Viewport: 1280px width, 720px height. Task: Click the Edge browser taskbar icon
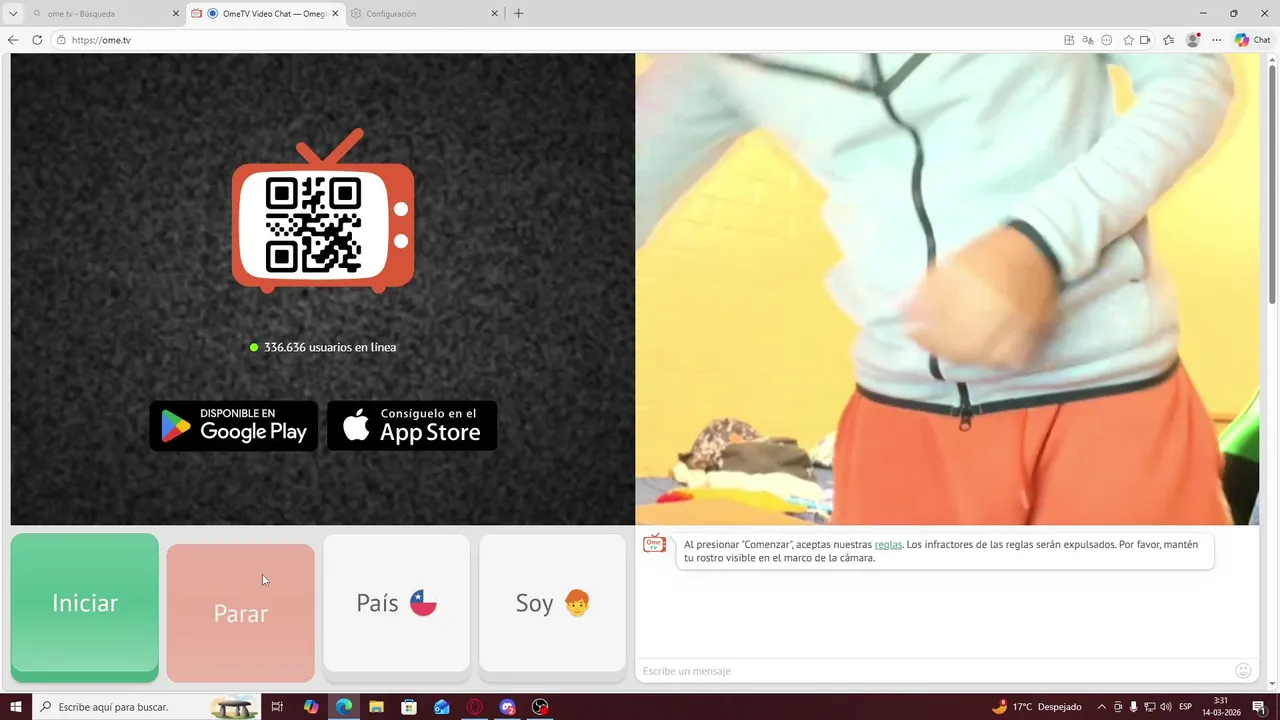[x=344, y=707]
